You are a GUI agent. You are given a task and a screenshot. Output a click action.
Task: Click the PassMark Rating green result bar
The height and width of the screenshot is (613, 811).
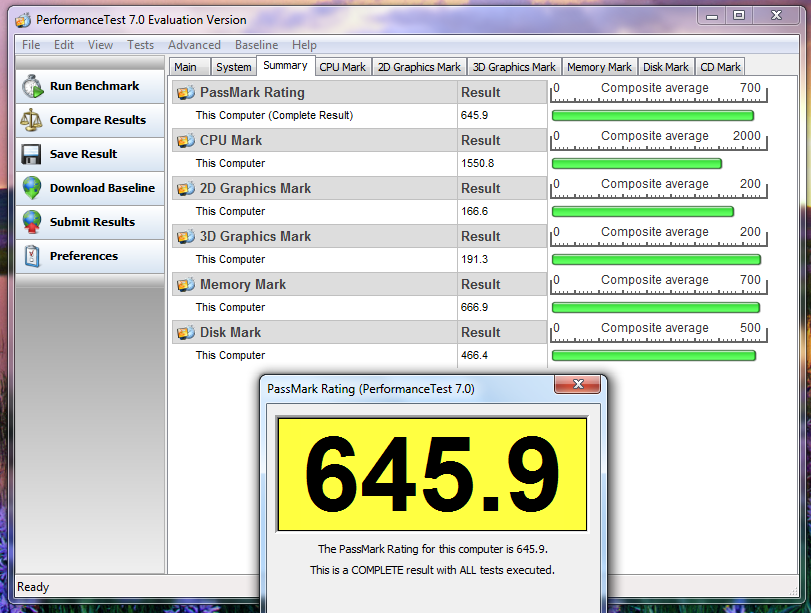(653, 116)
